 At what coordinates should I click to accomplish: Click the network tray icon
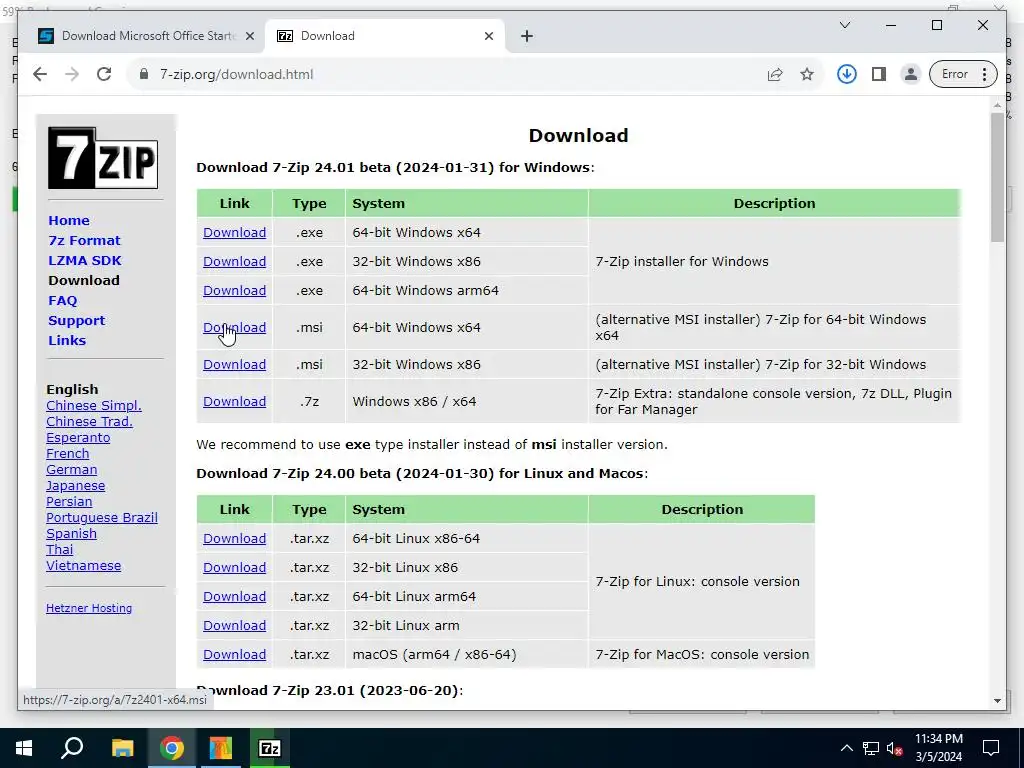click(871, 748)
